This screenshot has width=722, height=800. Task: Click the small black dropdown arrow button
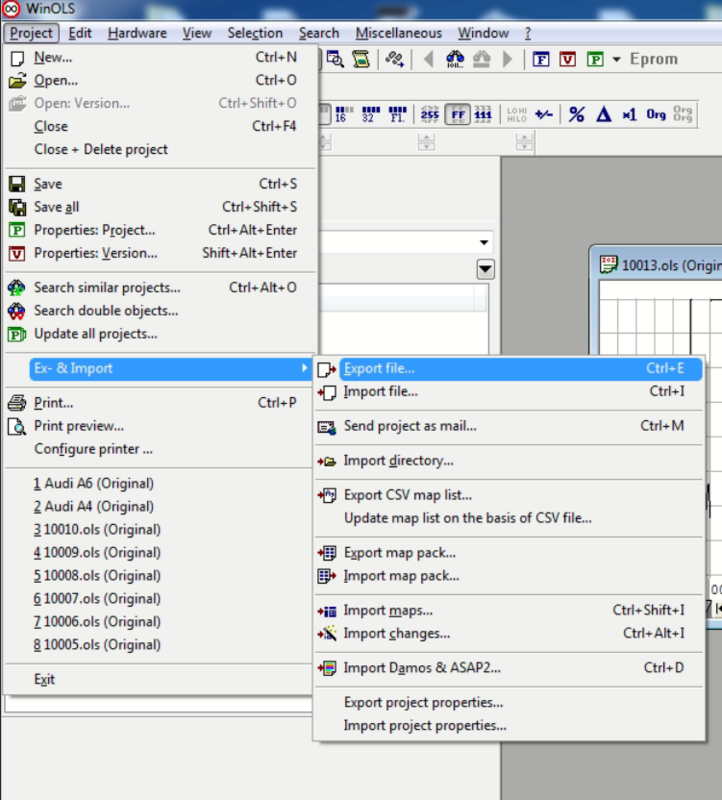[485, 268]
